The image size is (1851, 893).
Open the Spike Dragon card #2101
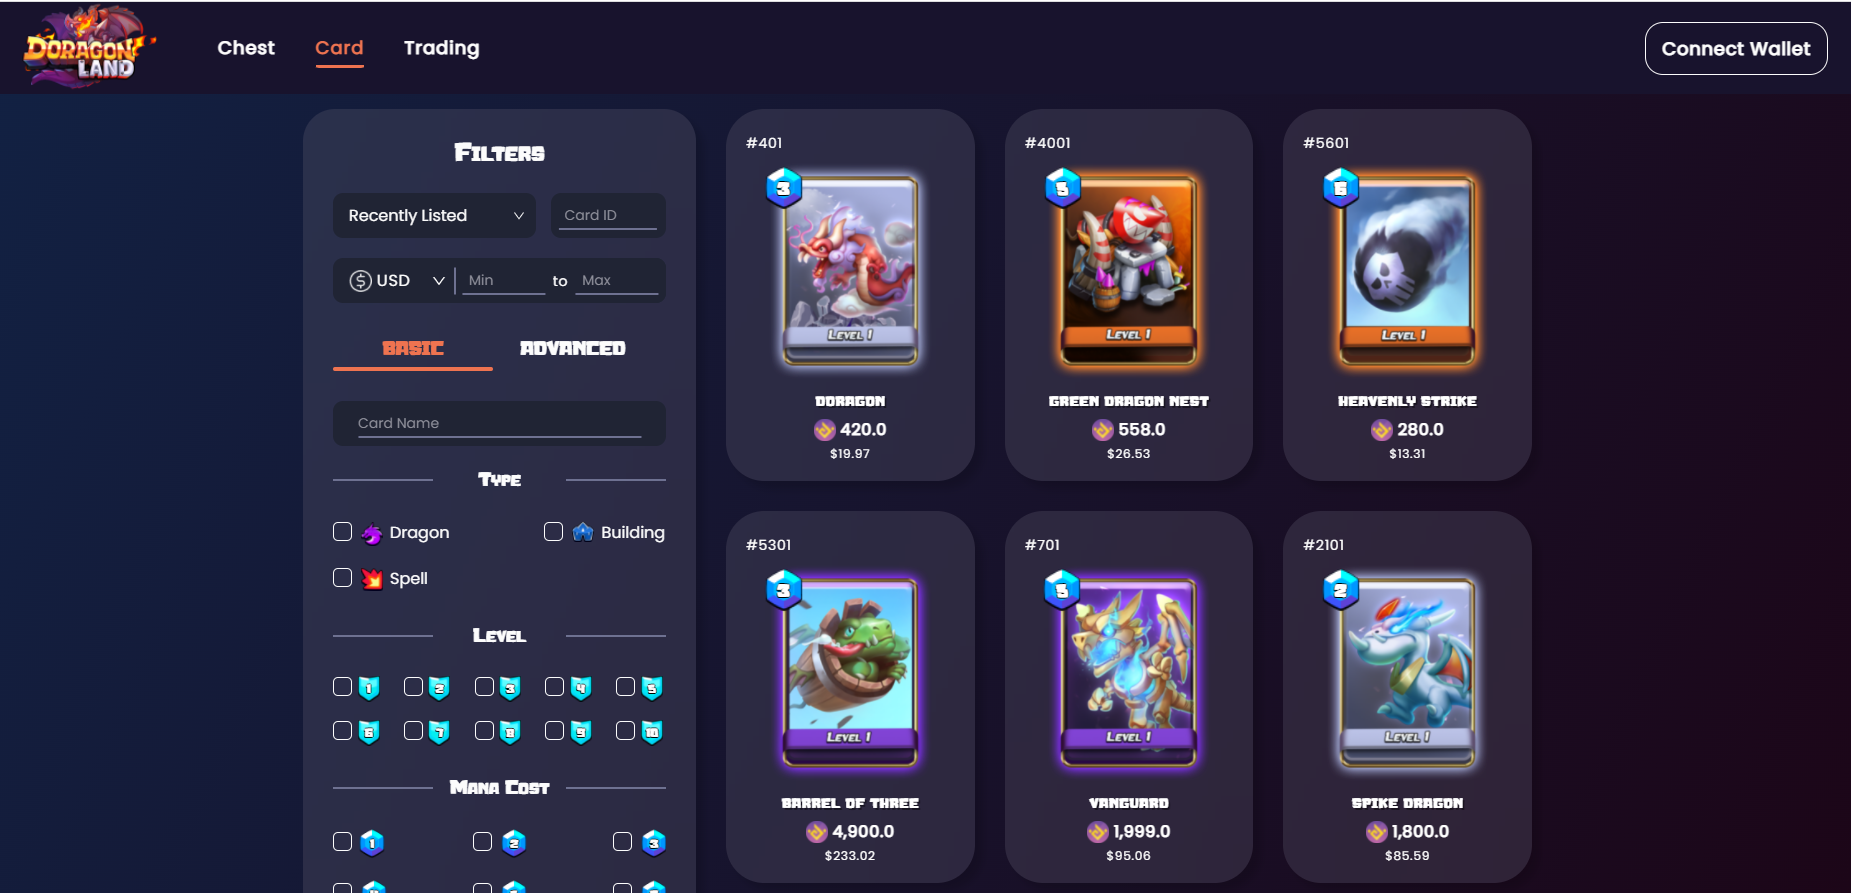[1407, 697]
